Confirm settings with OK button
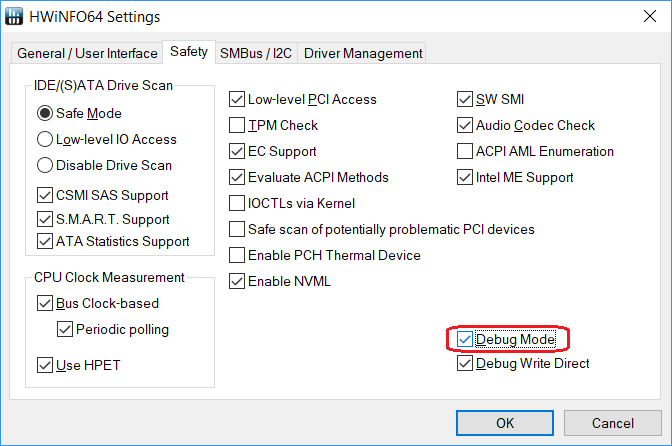 pyautogui.click(x=505, y=423)
